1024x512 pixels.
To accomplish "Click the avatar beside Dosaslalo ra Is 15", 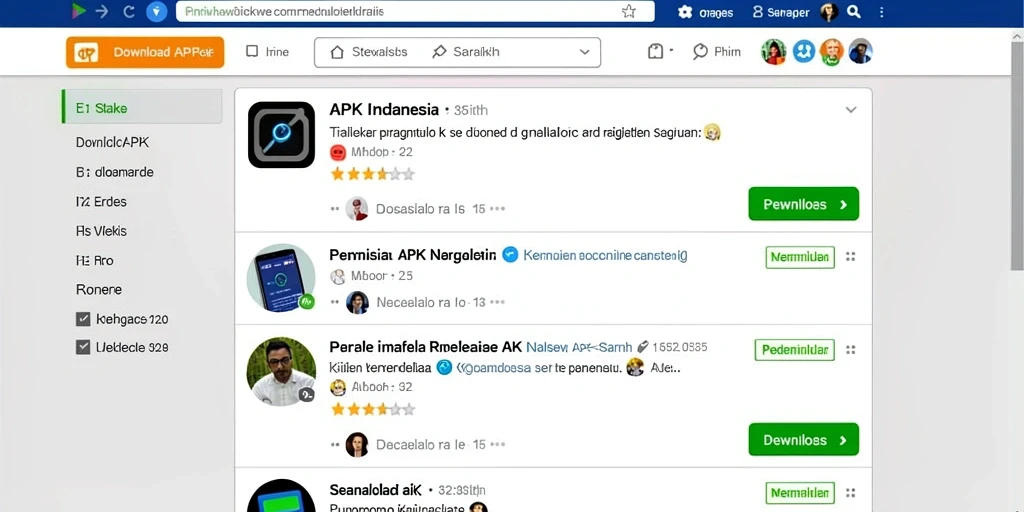I will coord(357,208).
